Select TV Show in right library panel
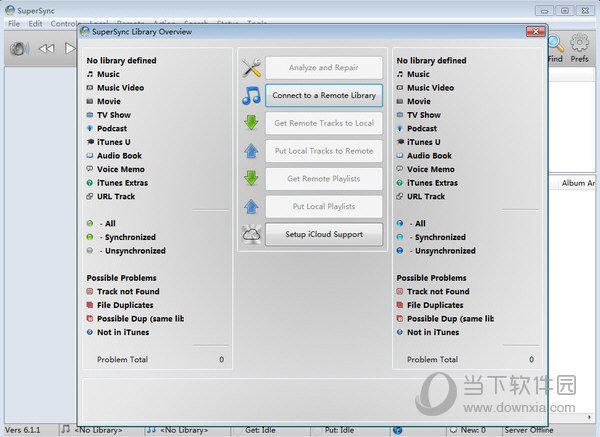 (424, 115)
